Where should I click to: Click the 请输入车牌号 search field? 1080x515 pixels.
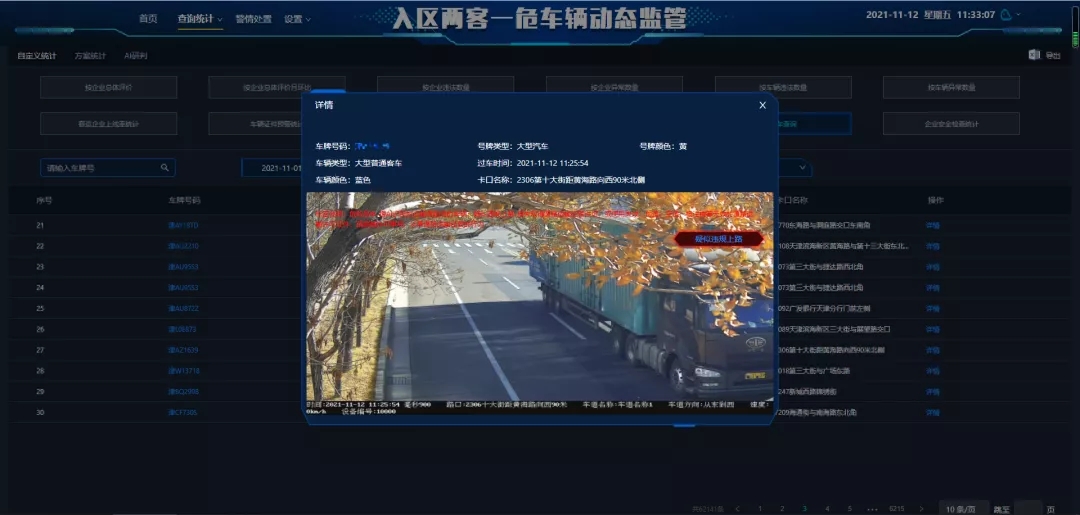pos(107,168)
